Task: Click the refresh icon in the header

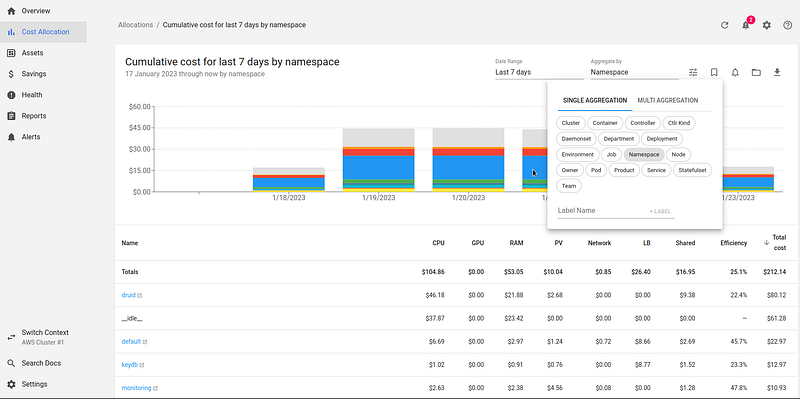Action: pos(724,25)
